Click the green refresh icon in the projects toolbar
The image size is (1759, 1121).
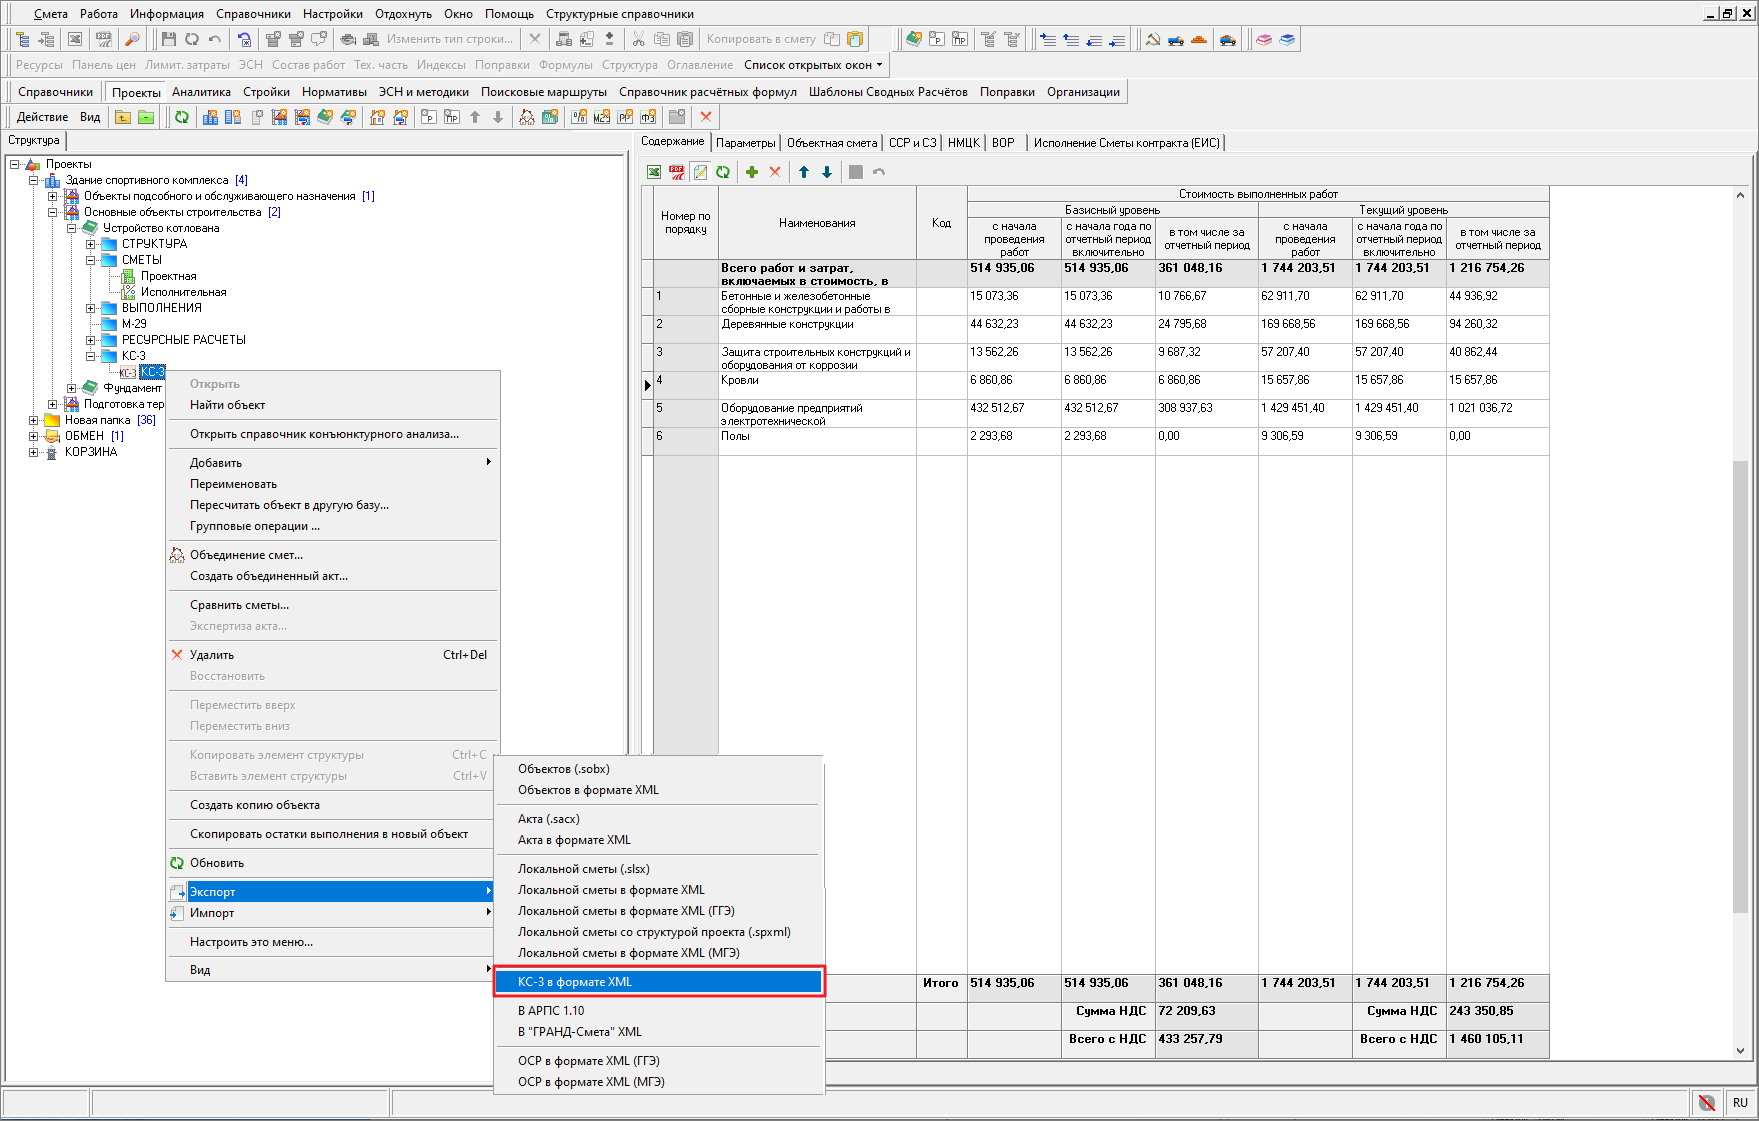[182, 117]
